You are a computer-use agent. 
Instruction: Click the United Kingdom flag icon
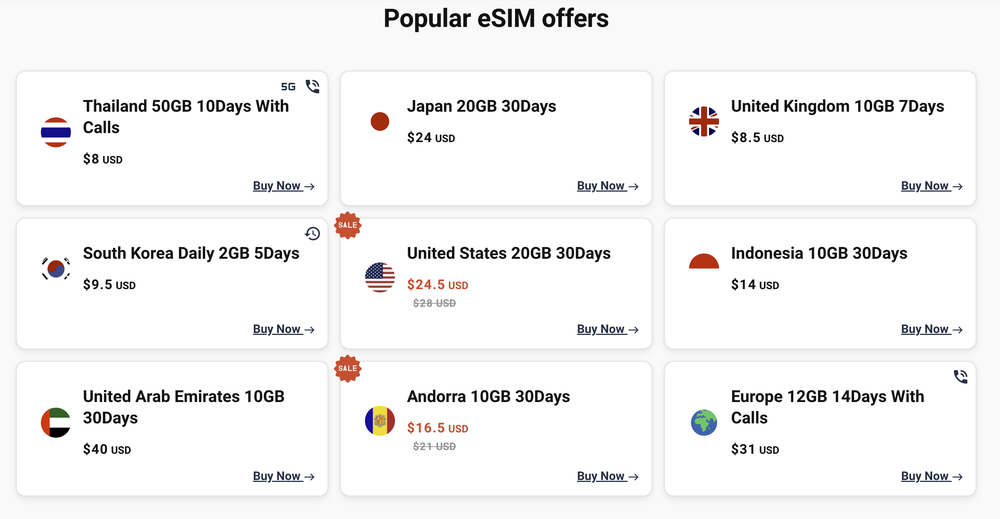tap(704, 122)
